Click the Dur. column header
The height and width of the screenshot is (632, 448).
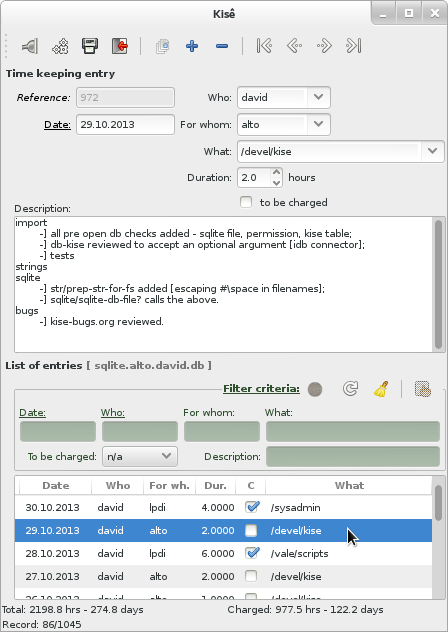pos(215,486)
